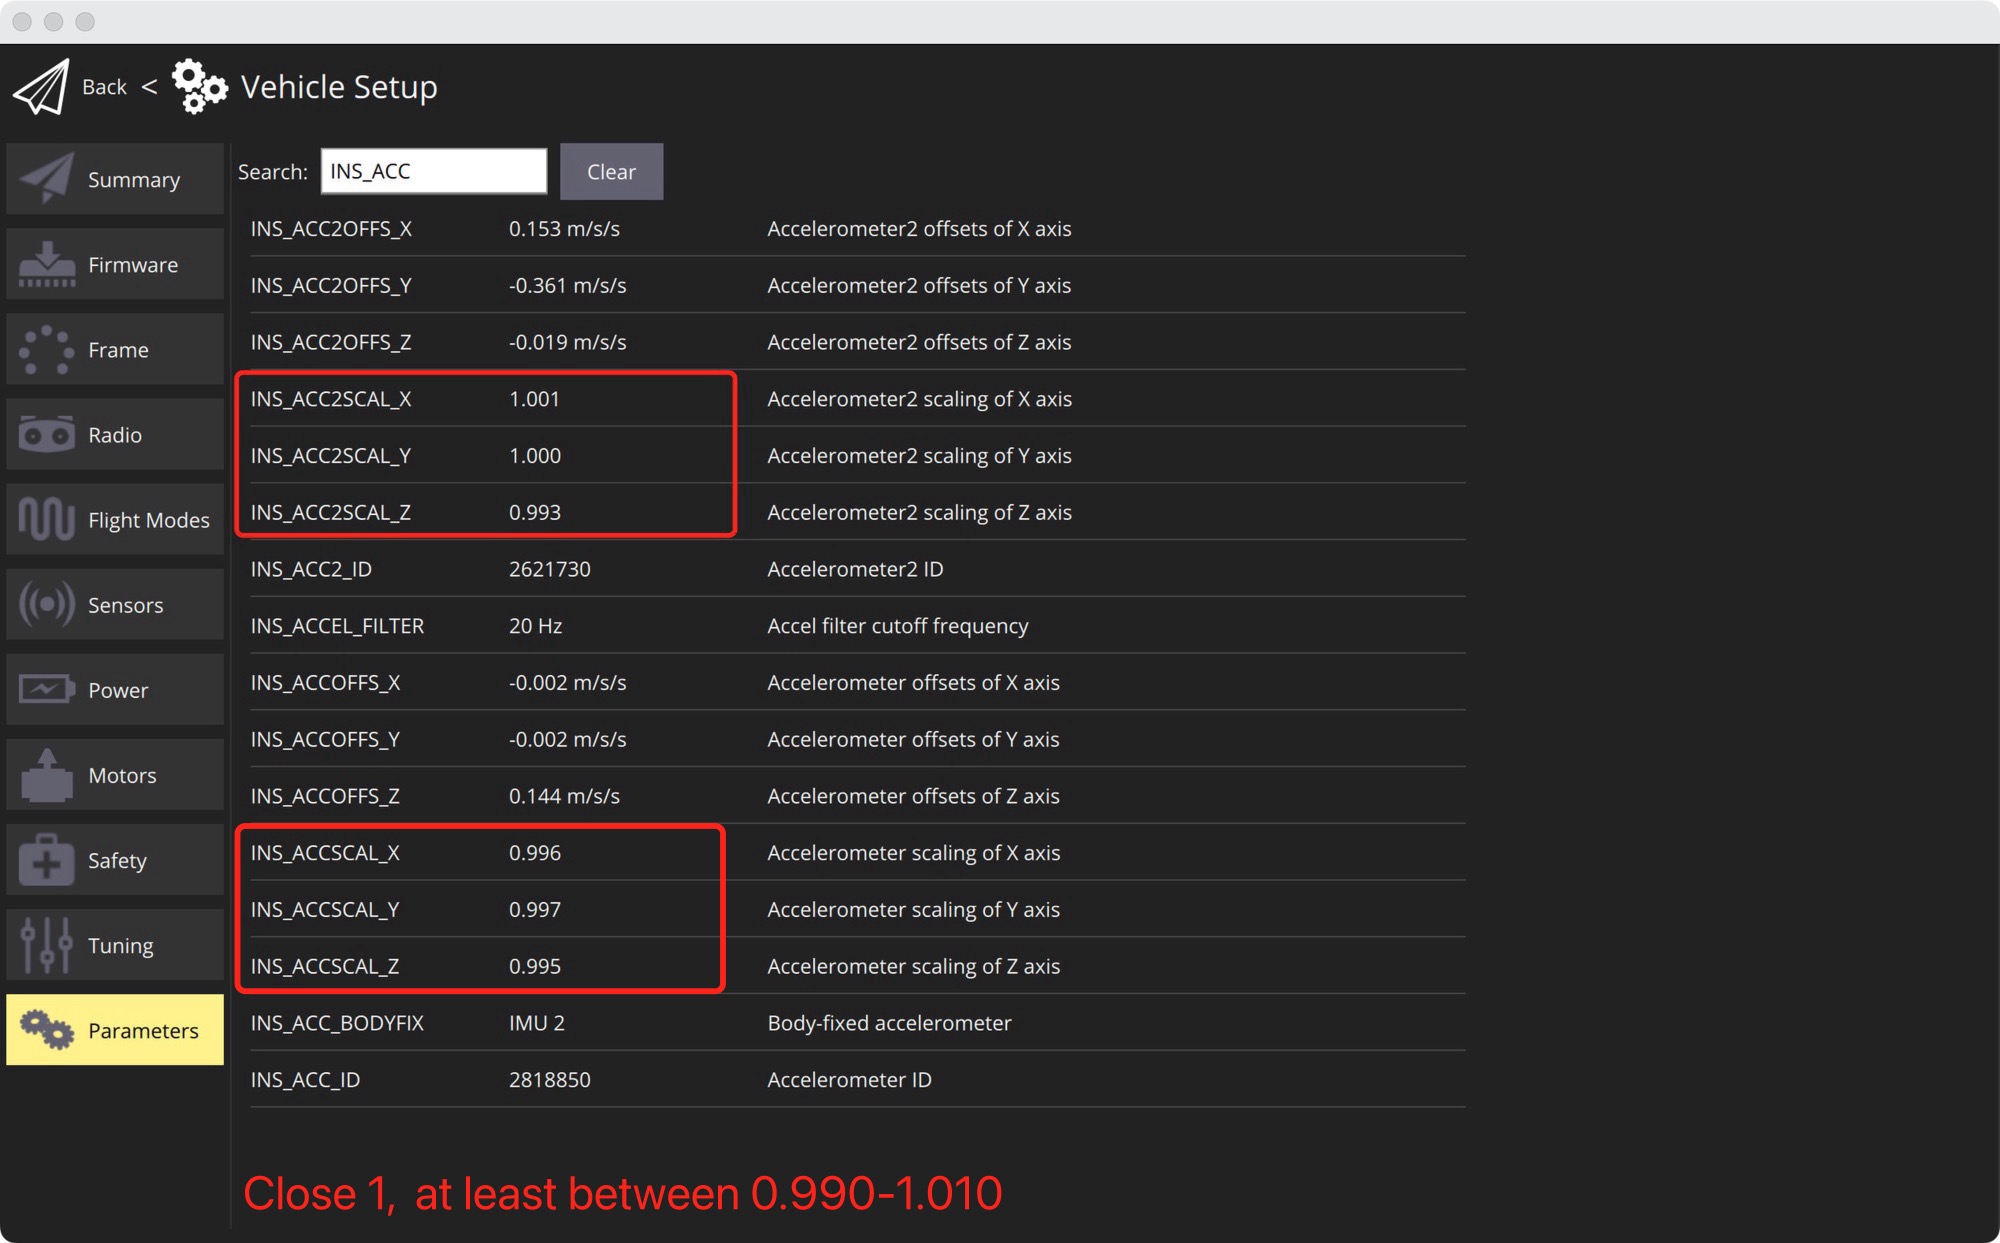This screenshot has height=1243, width=2000.
Task: Focus the Search field containing INS_ACC
Action: [434, 171]
